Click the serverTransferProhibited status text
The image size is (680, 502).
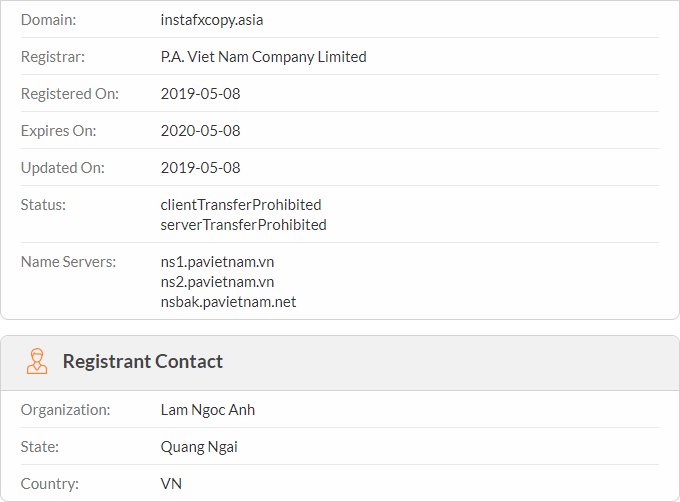pyautogui.click(x=243, y=225)
